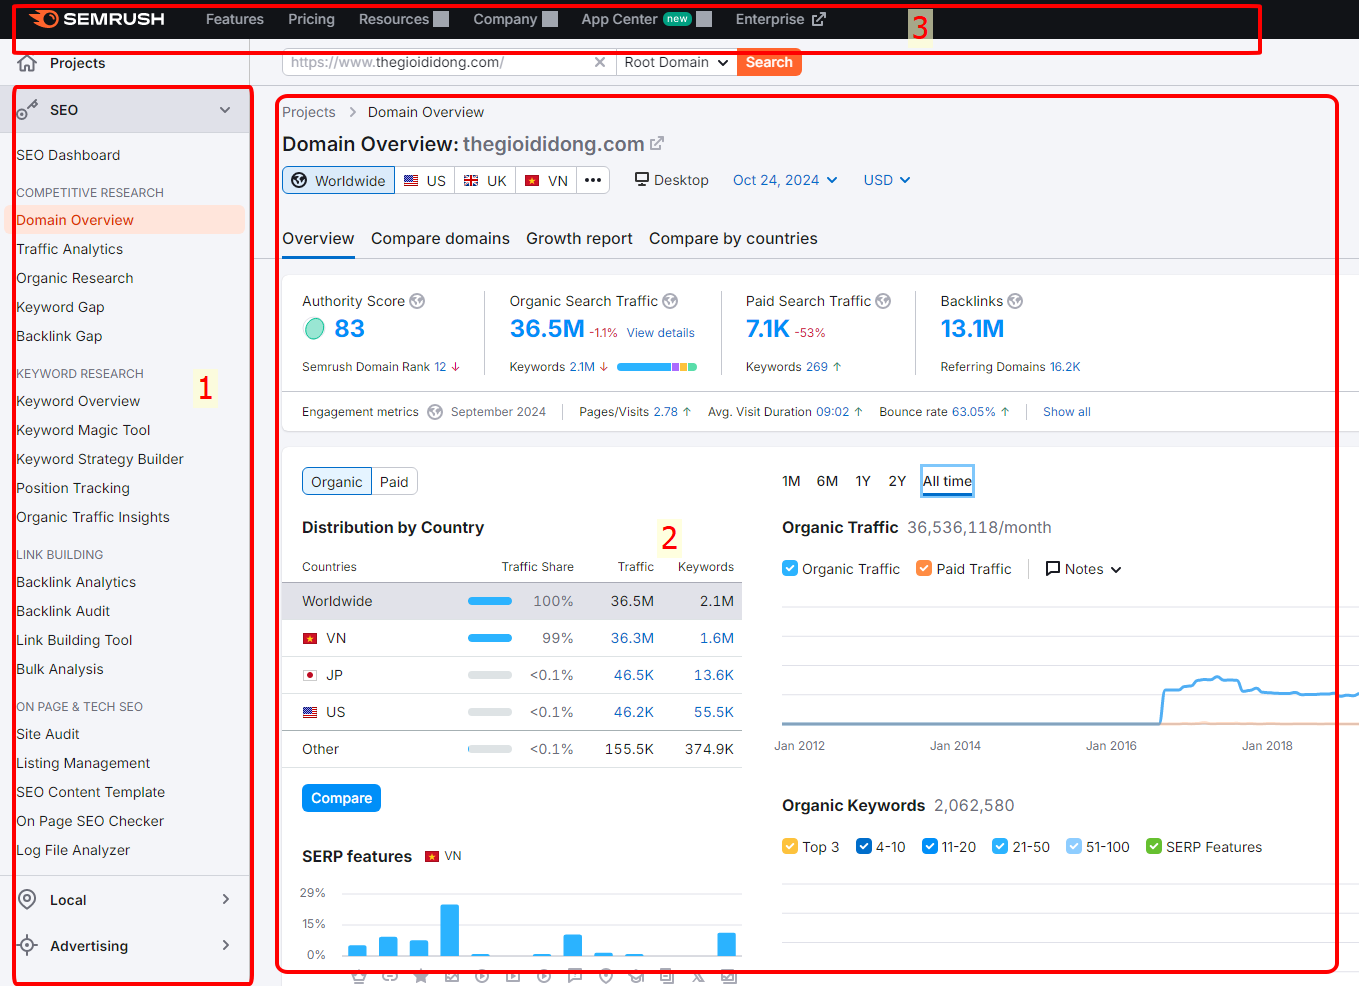Click the Desktop monitor icon
The image size is (1359, 986).
tap(642, 179)
